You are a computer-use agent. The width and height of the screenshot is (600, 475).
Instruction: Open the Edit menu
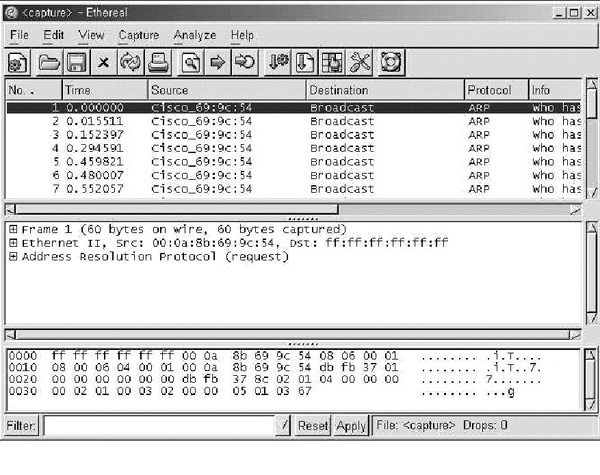point(53,35)
